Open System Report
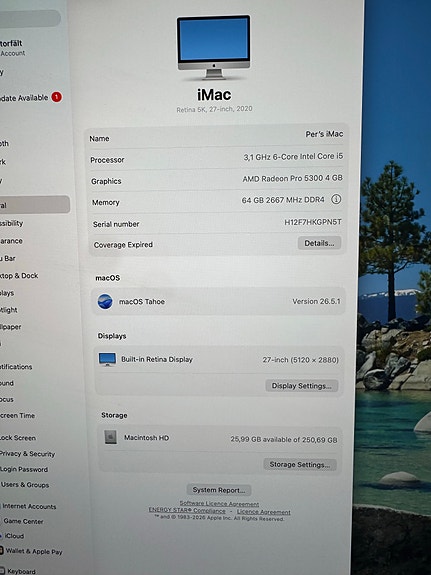This screenshot has height=575, width=431. 219,490
